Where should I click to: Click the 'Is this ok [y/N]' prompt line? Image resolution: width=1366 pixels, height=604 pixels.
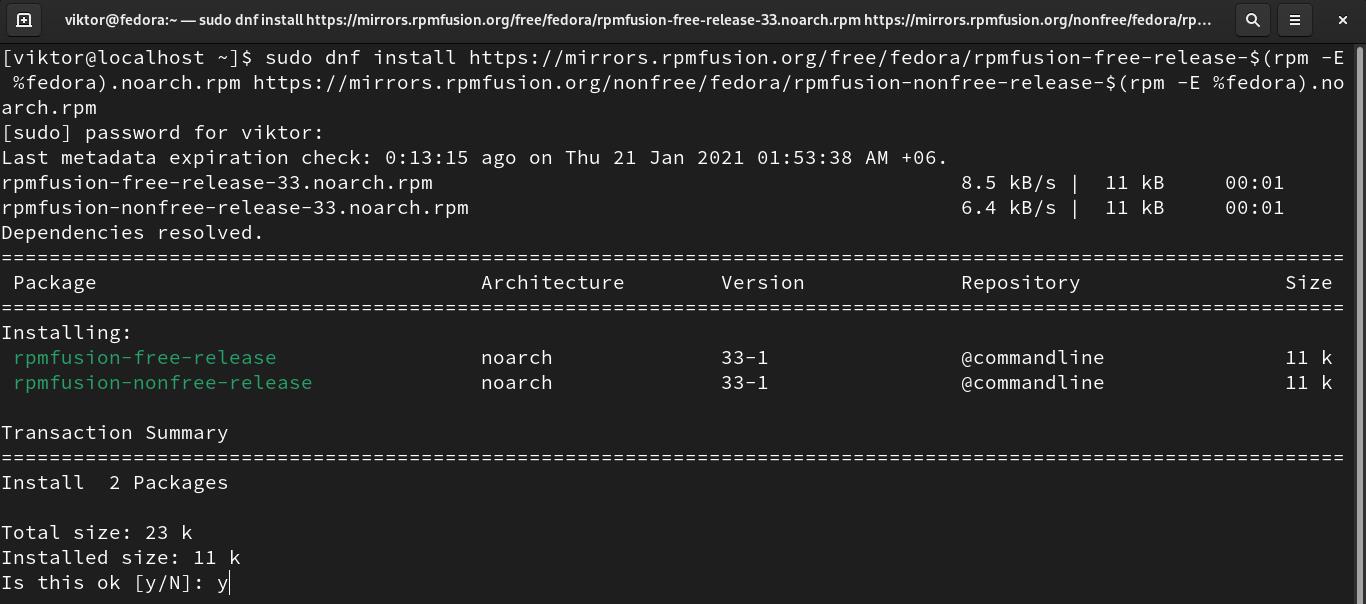115,583
